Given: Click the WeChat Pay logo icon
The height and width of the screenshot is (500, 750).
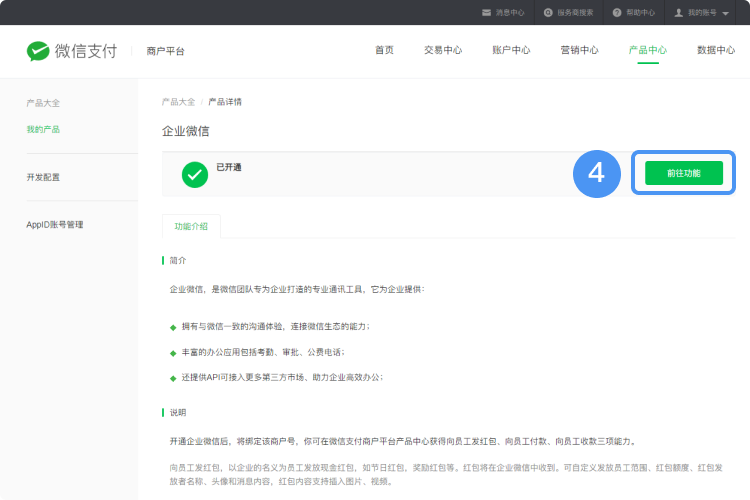Looking at the screenshot, I should pyautogui.click(x=38, y=51).
